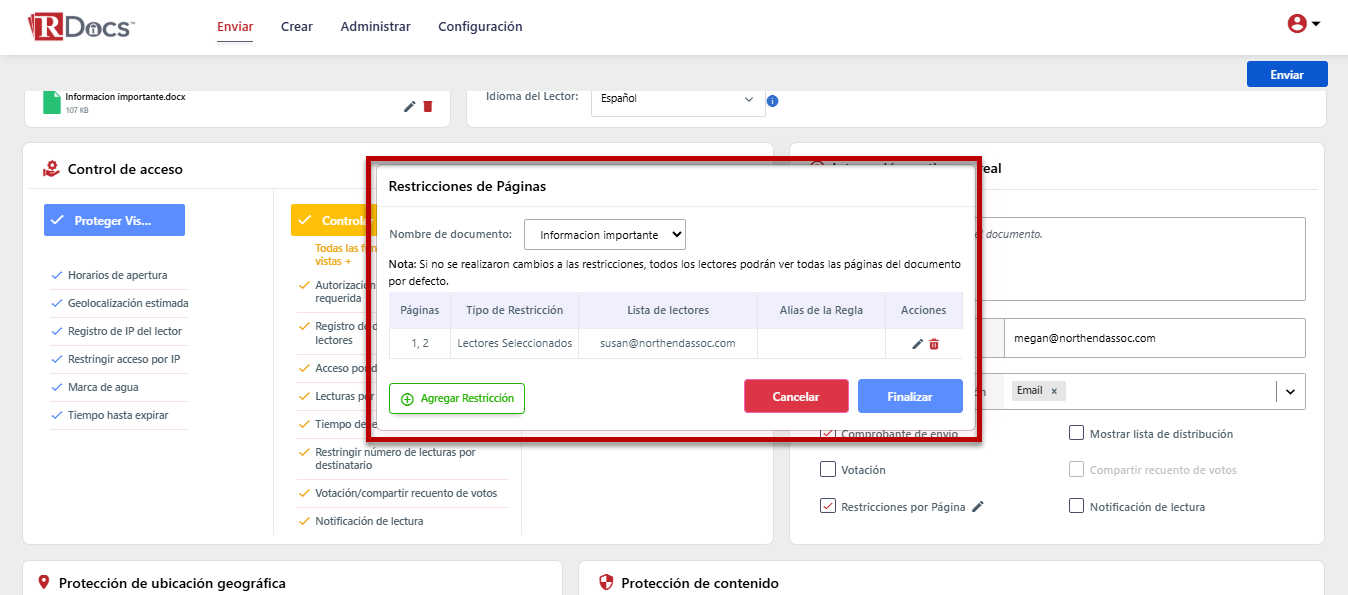
Task: Open the Nombre de documento dropdown
Action: 604,235
